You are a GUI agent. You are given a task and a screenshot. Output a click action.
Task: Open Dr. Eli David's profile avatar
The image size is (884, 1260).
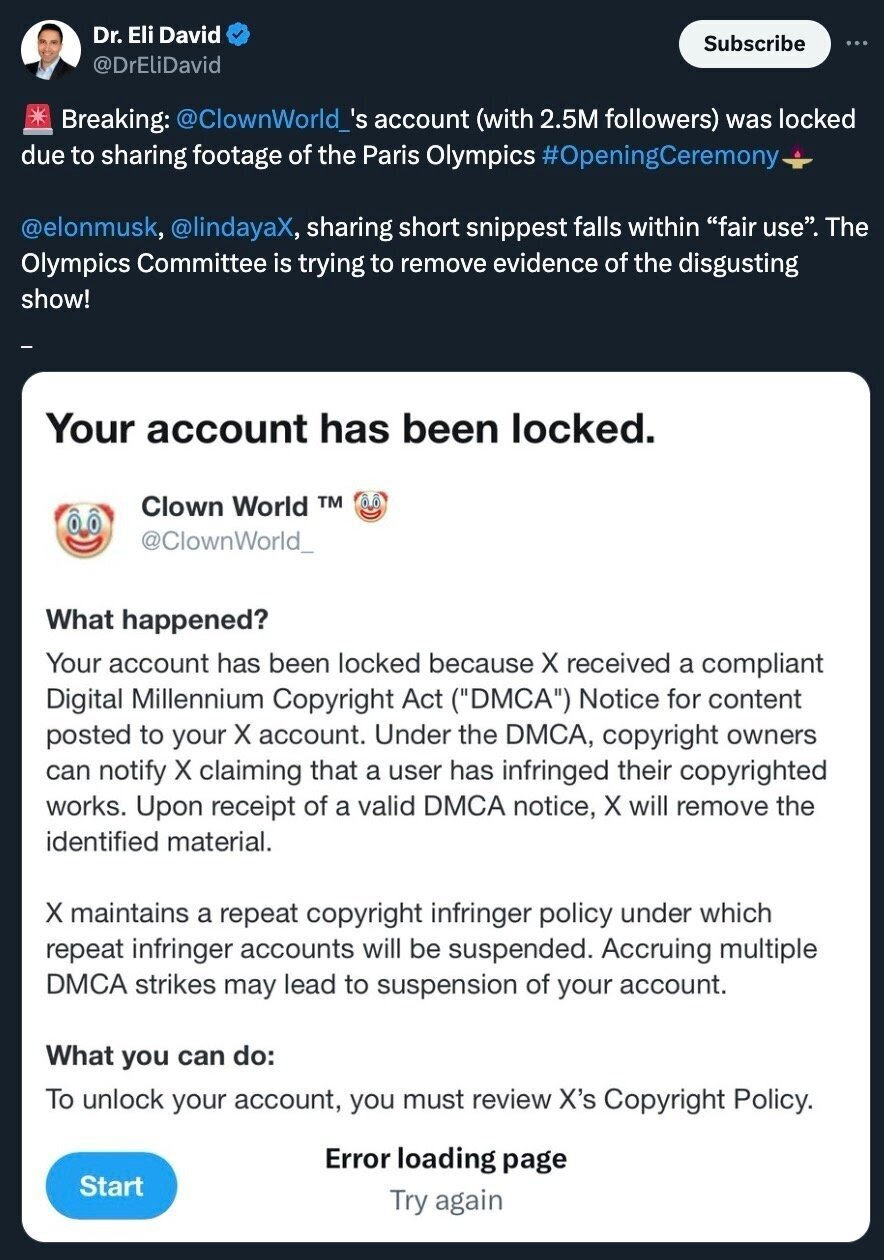click(x=50, y=49)
